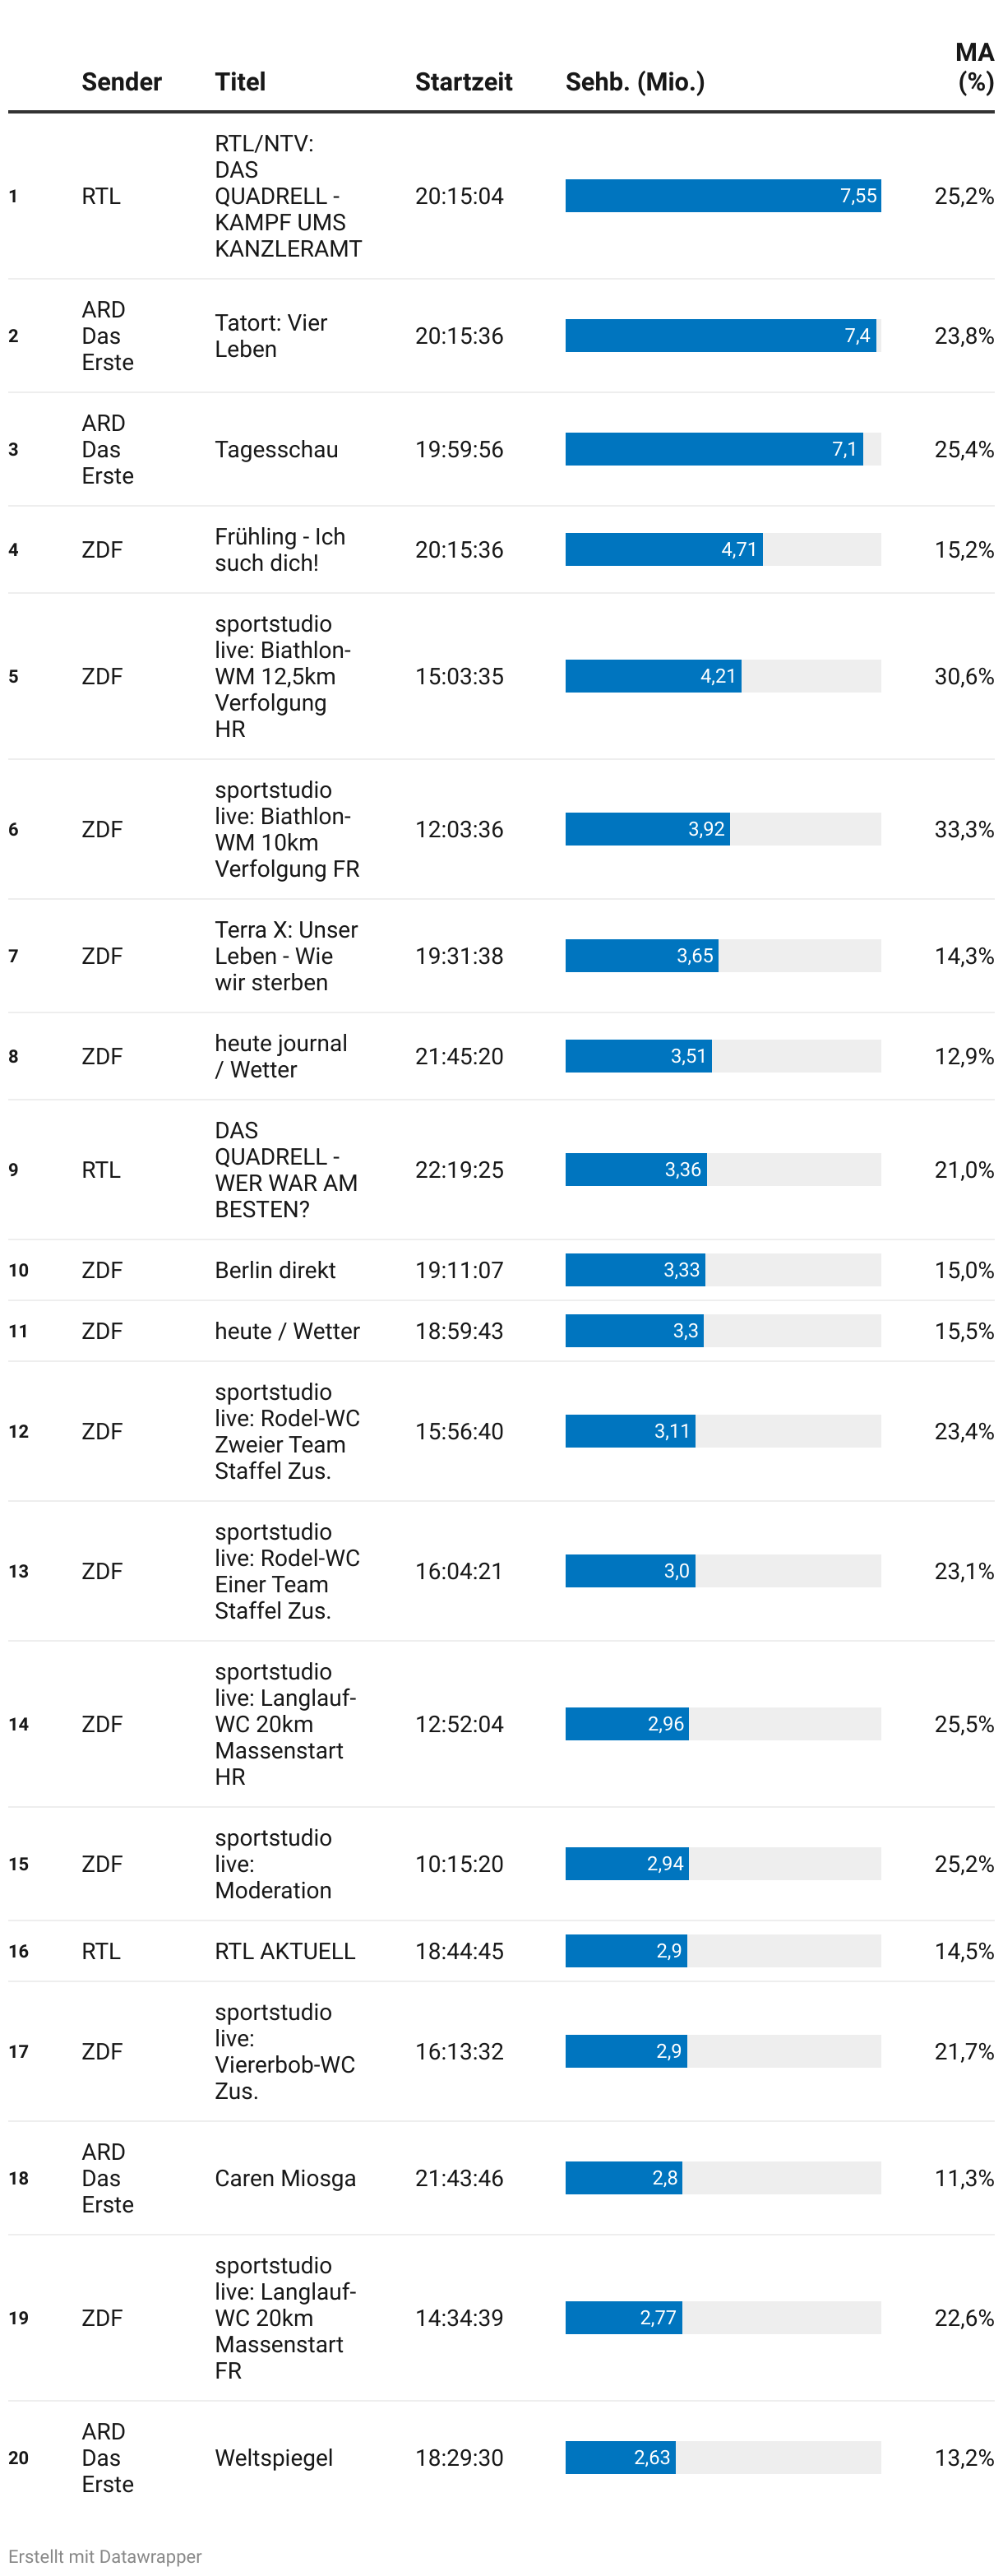1003x2576 pixels.
Task: Select the Titel column header
Action: [240, 82]
